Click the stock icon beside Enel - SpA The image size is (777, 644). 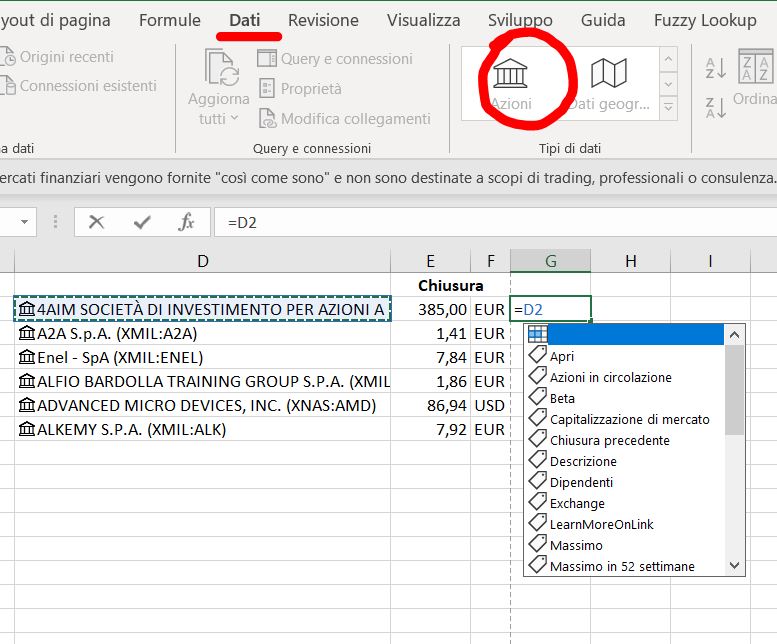pos(27,357)
